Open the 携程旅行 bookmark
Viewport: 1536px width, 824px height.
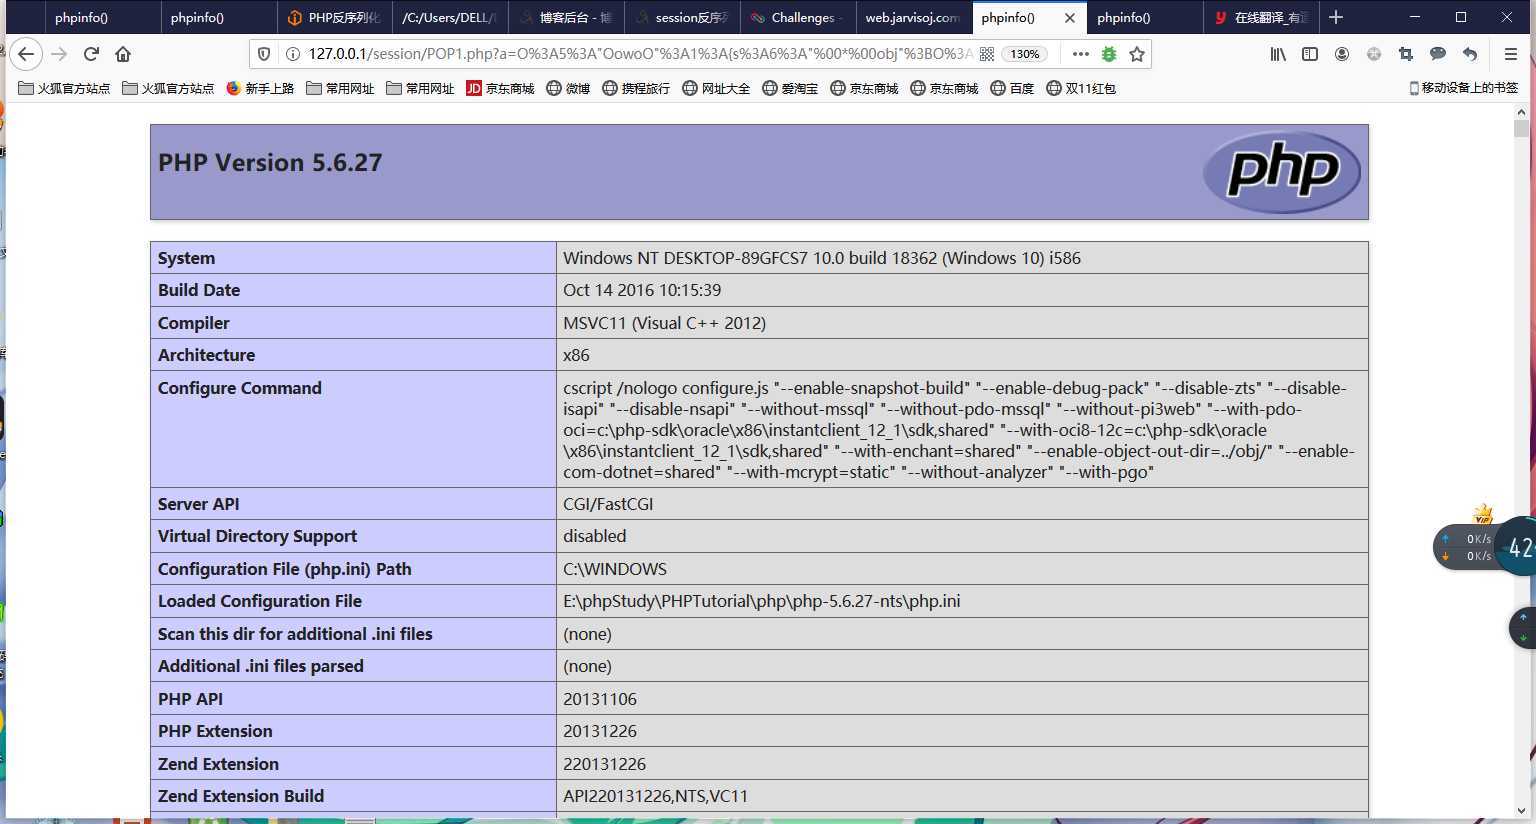(x=636, y=88)
